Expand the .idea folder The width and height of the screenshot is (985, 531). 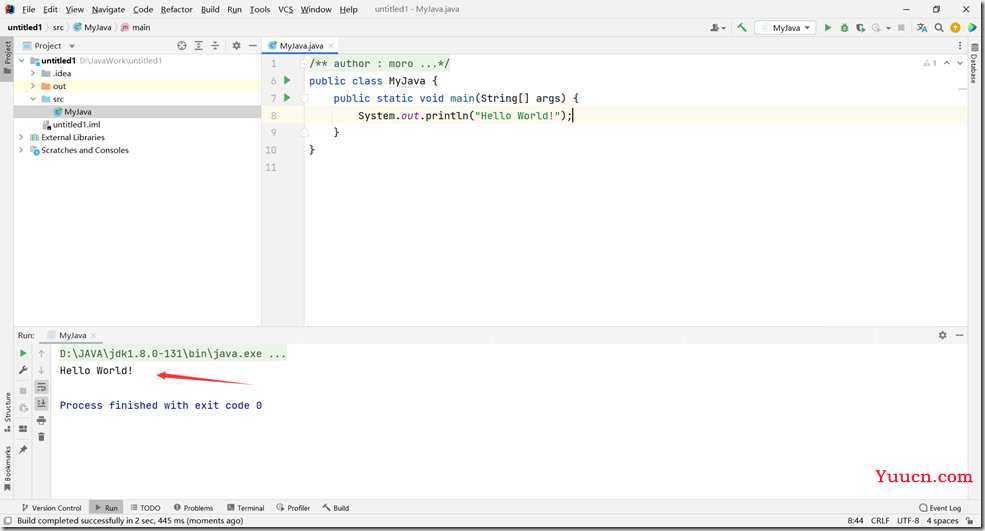click(33, 74)
